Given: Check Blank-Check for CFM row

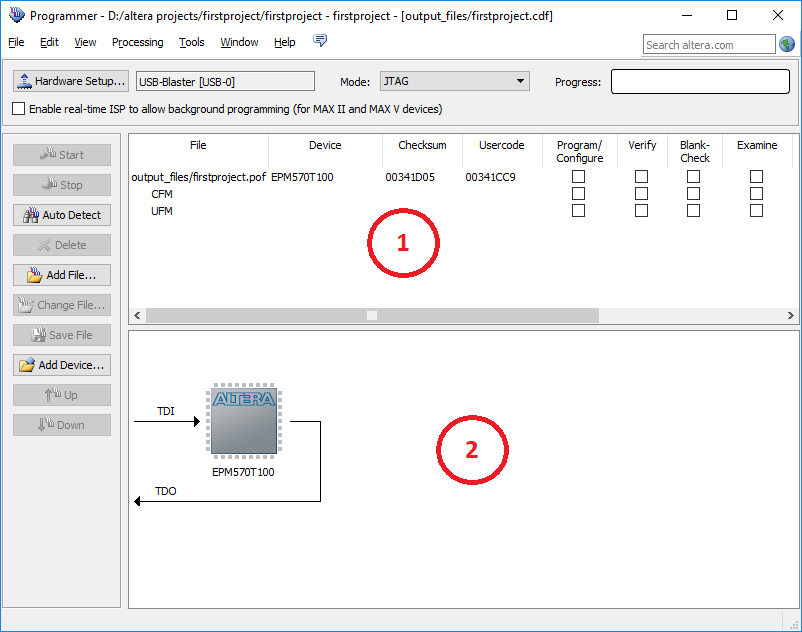Looking at the screenshot, I should pos(694,194).
